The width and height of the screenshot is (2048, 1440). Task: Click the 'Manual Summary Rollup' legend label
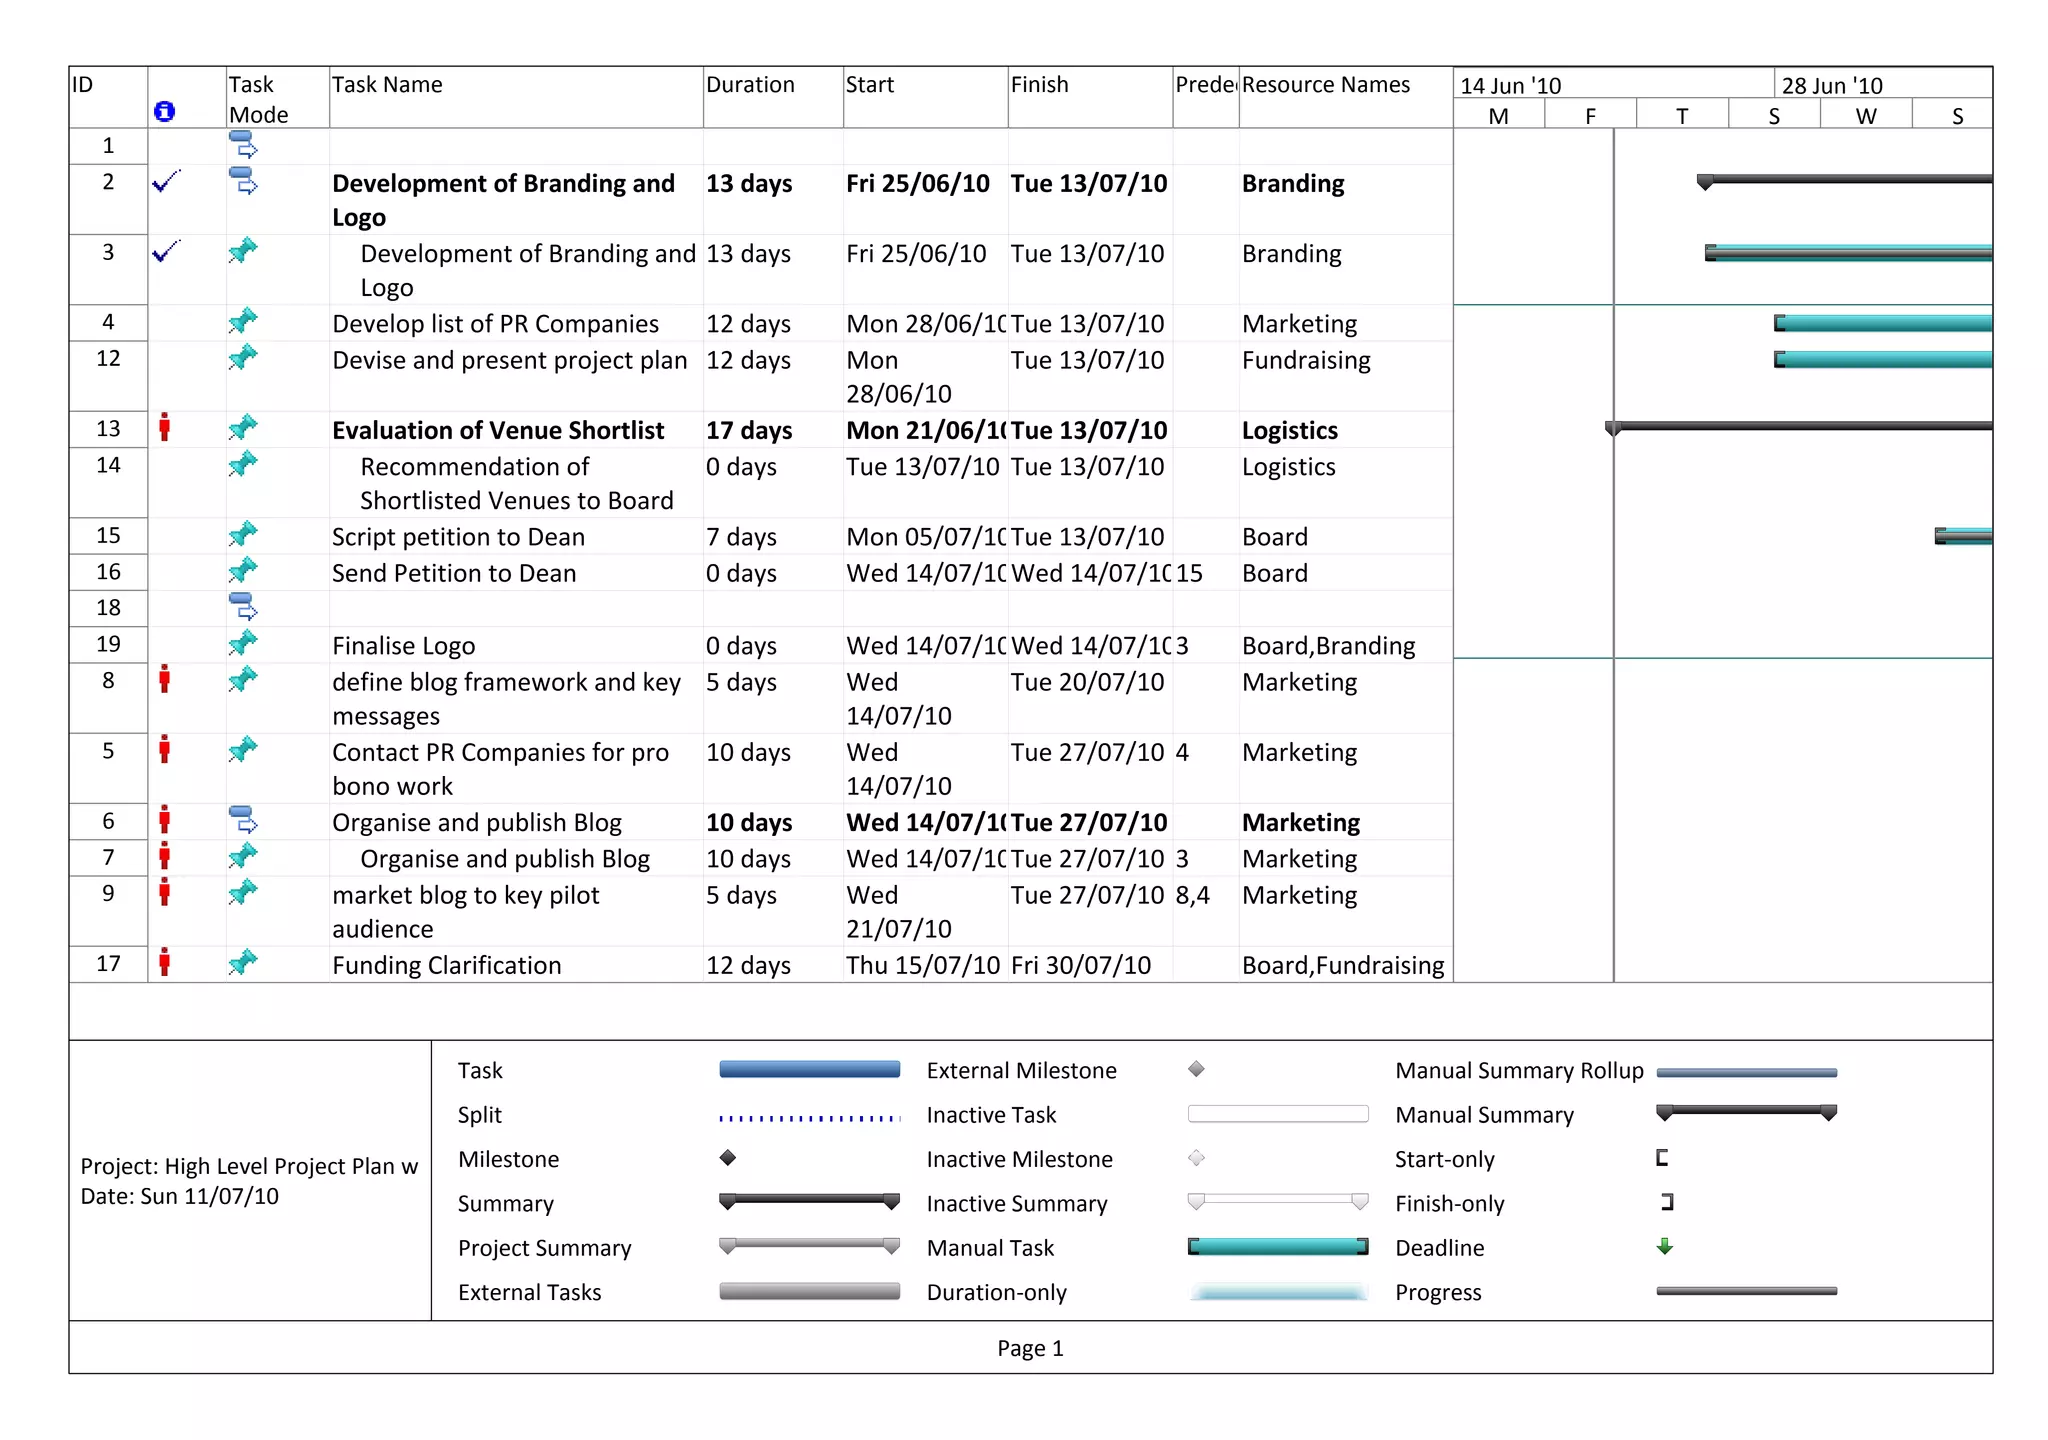pos(1519,1071)
